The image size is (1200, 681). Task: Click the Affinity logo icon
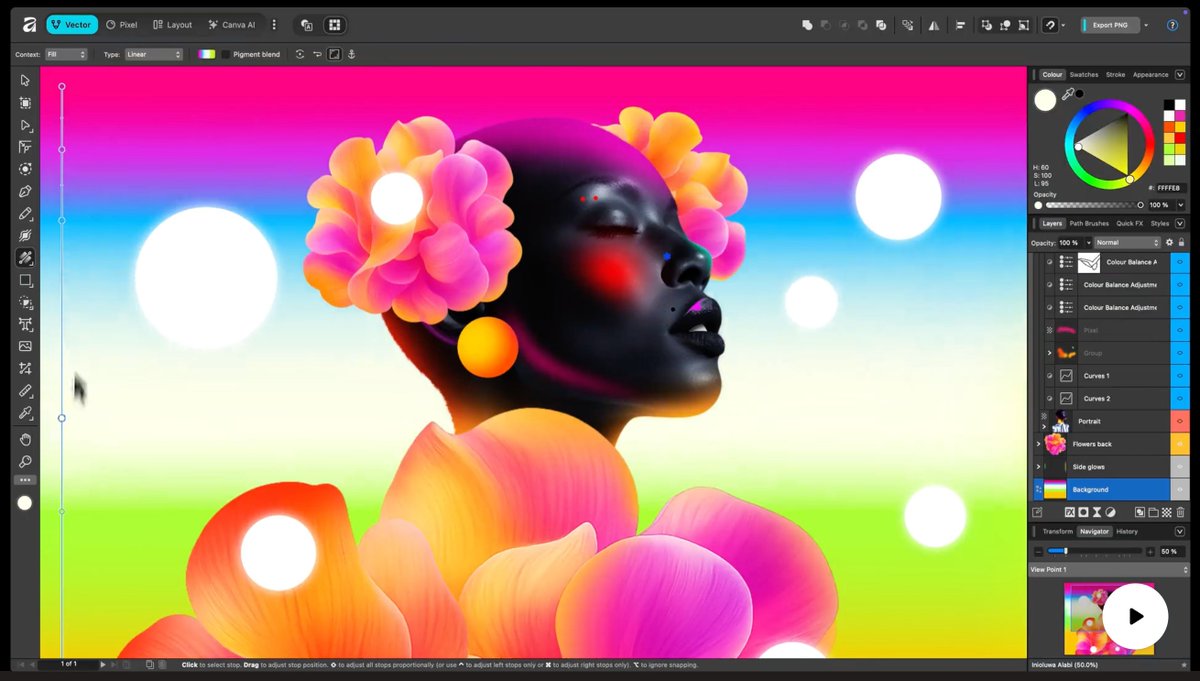(30, 24)
